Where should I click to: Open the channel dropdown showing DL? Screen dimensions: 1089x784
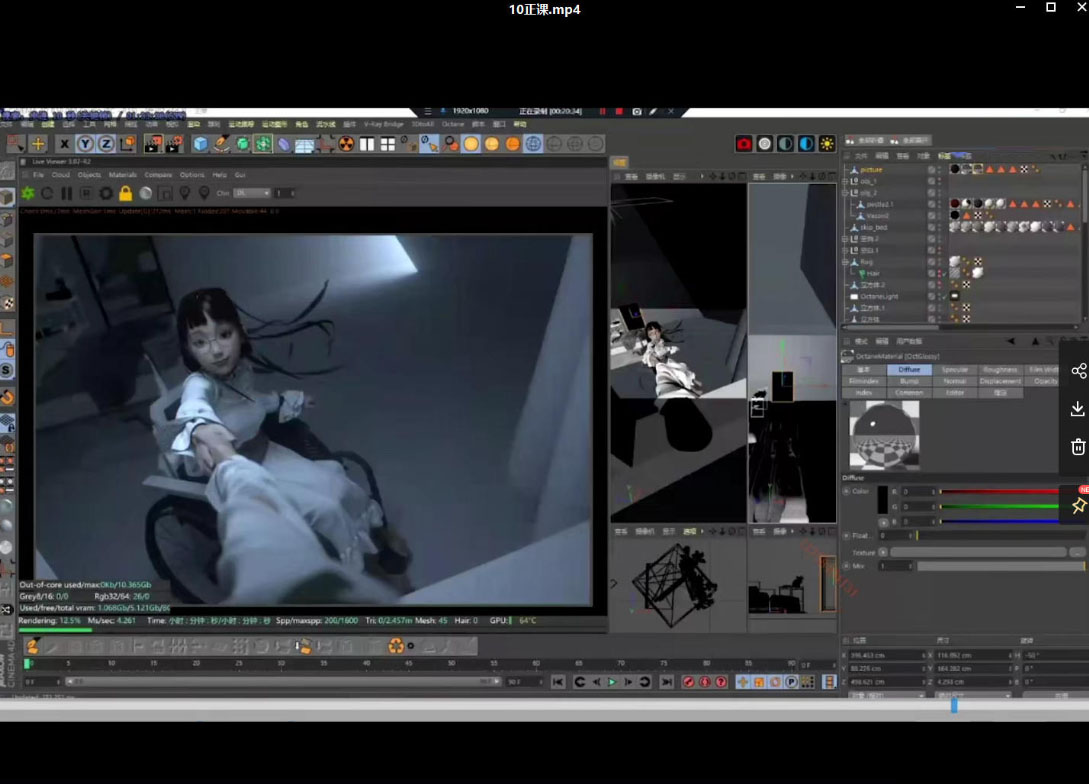tap(251, 193)
